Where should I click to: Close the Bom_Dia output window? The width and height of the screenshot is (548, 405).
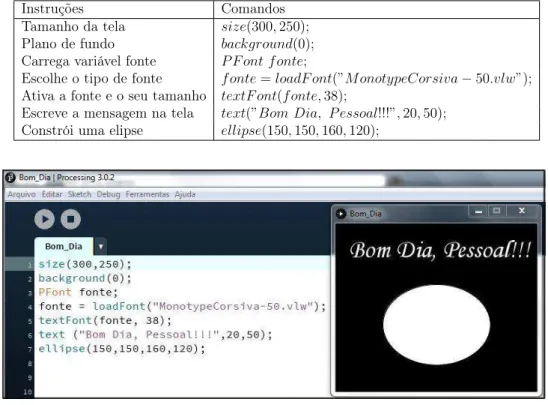pos(522,211)
